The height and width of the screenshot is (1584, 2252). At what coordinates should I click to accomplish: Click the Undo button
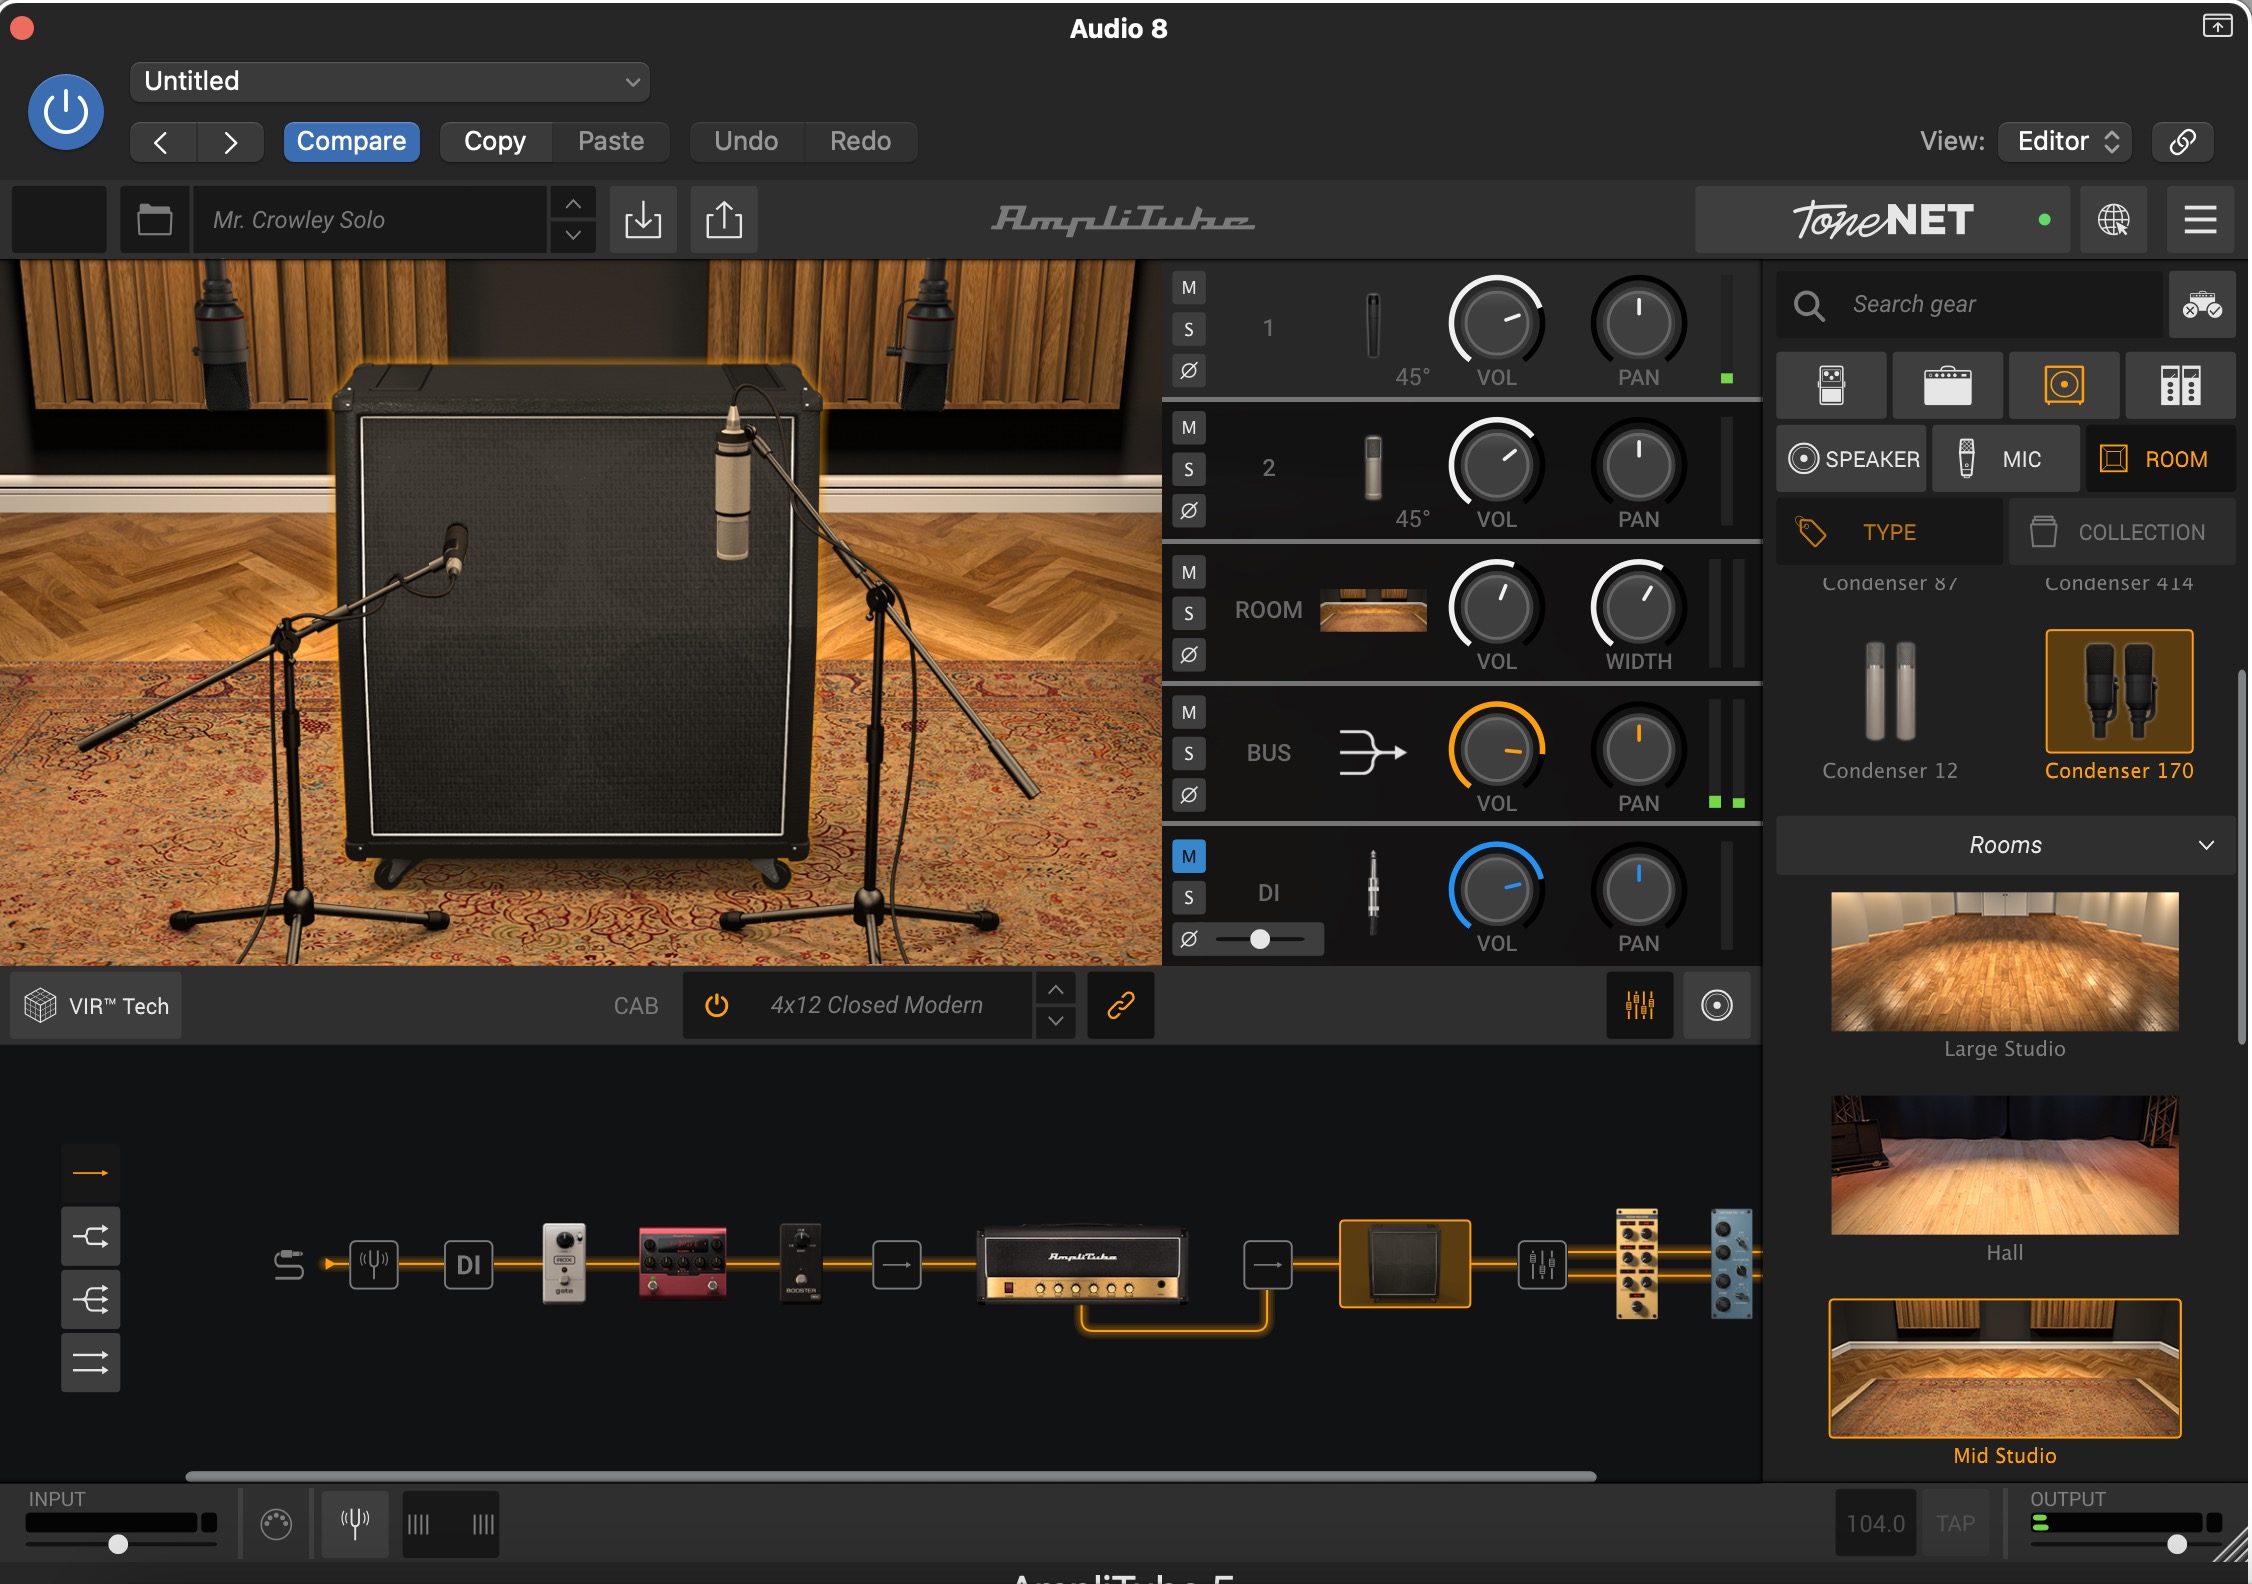coord(746,142)
